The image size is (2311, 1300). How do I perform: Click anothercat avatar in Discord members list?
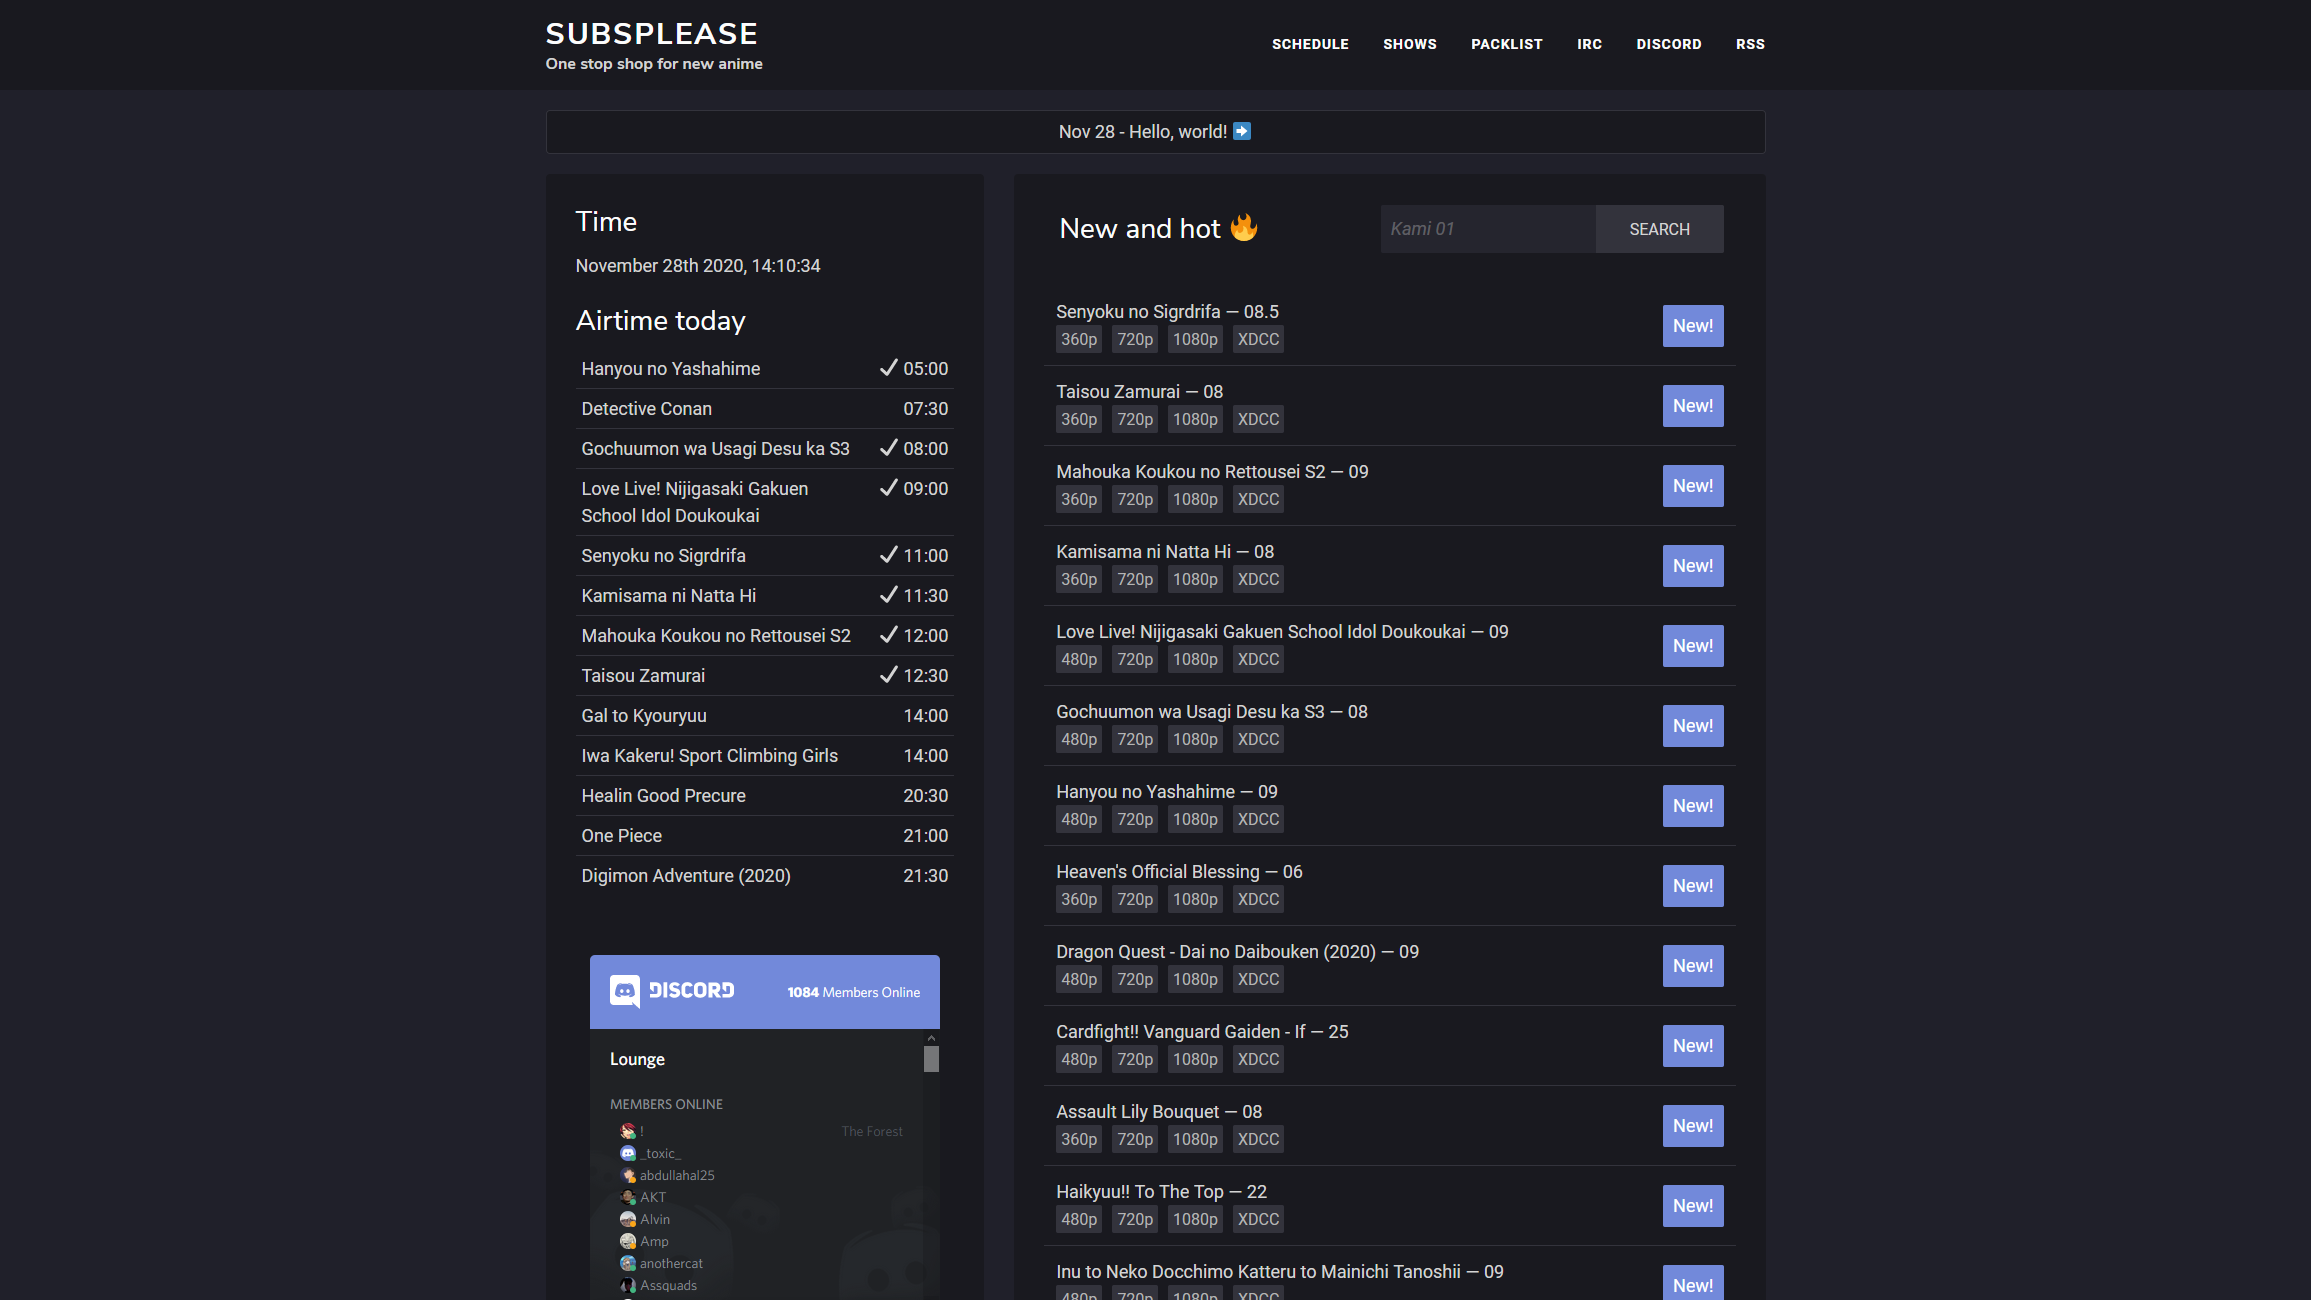coord(628,1263)
